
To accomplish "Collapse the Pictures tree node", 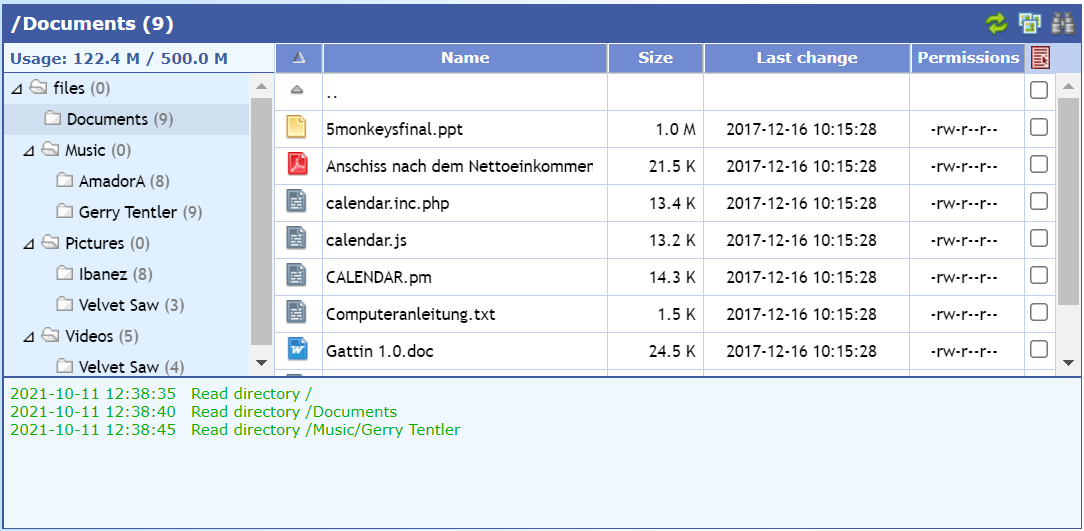I will (x=28, y=244).
